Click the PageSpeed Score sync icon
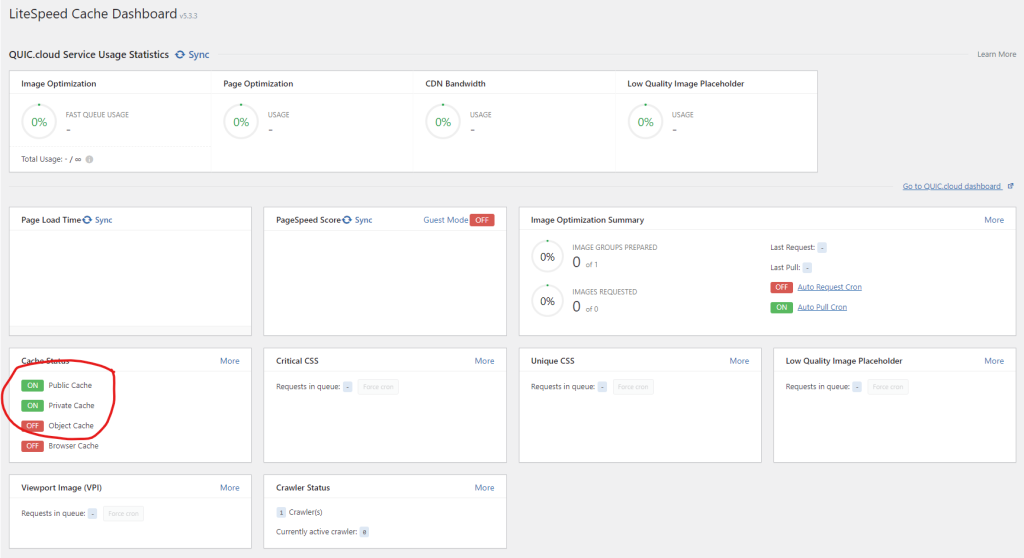The height and width of the screenshot is (558, 1024). (x=347, y=220)
